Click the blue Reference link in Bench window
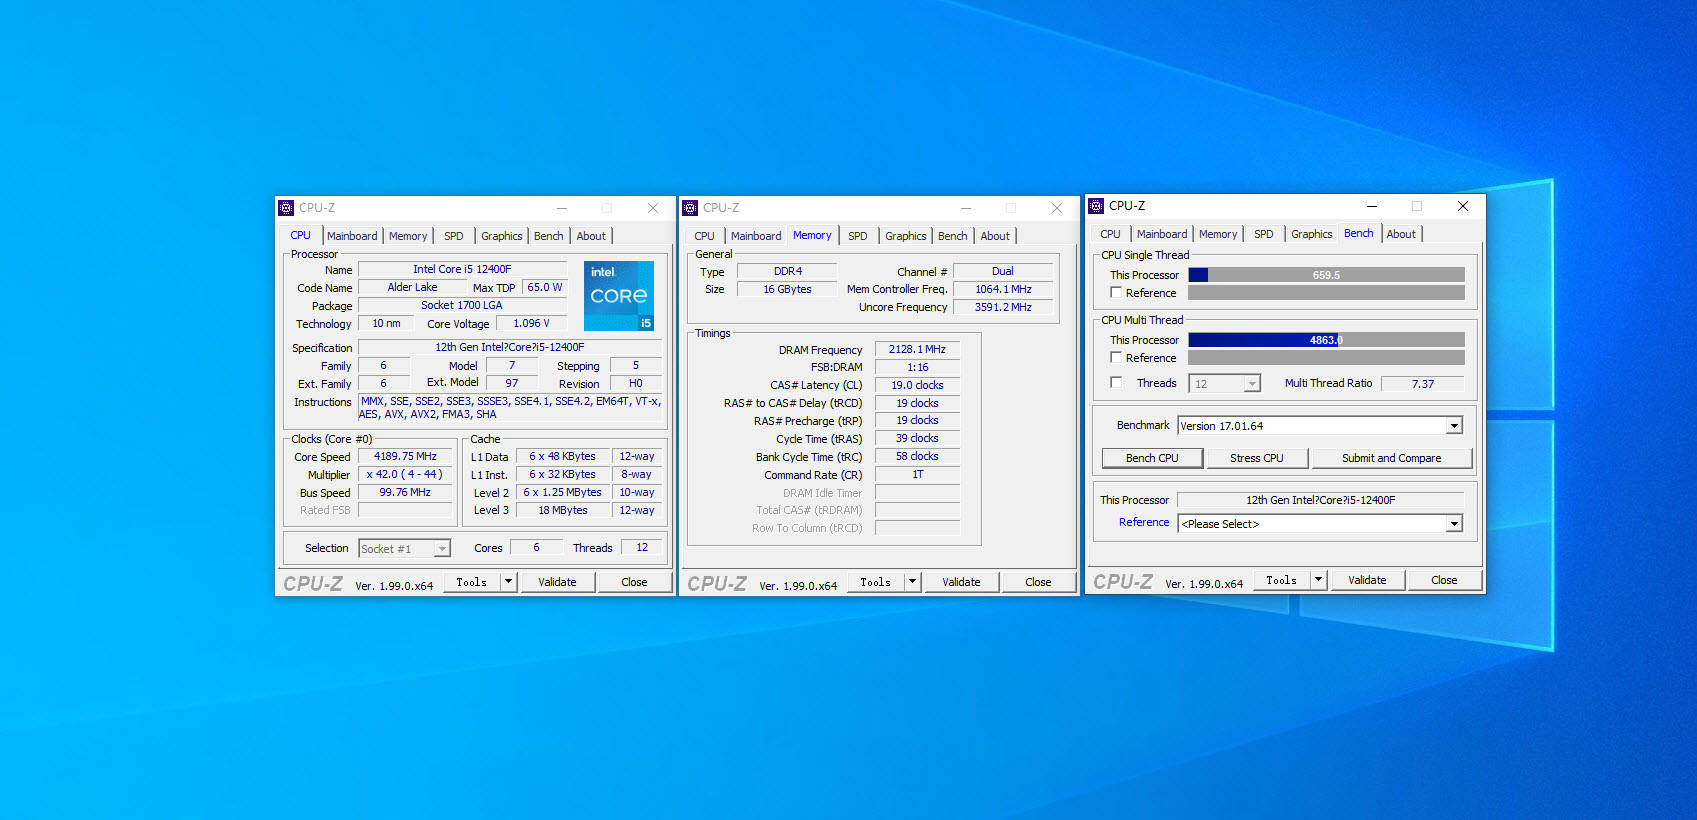1697x820 pixels. coord(1144,522)
